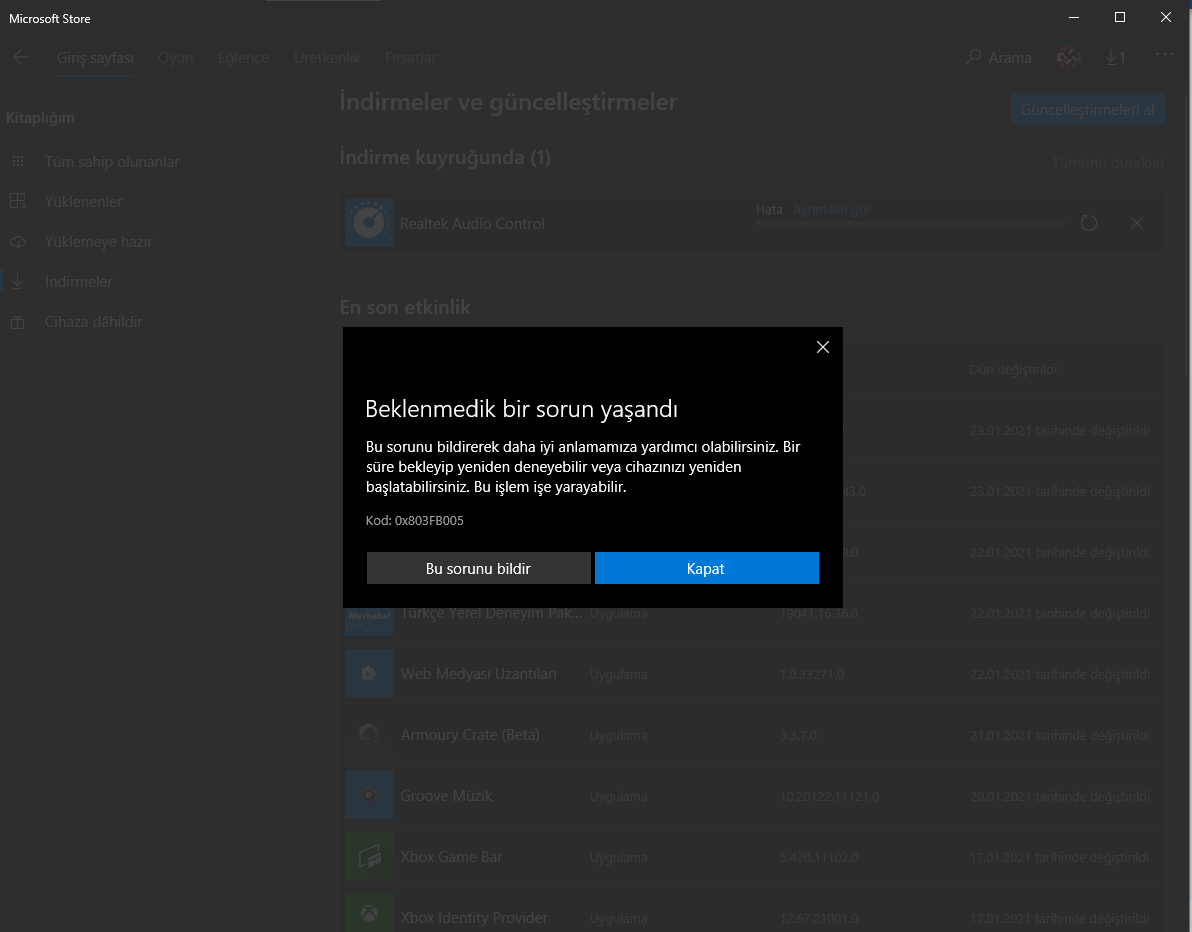Click 'Ayrıntıları gör' error details link
Image resolution: width=1192 pixels, height=932 pixels.
(832, 210)
